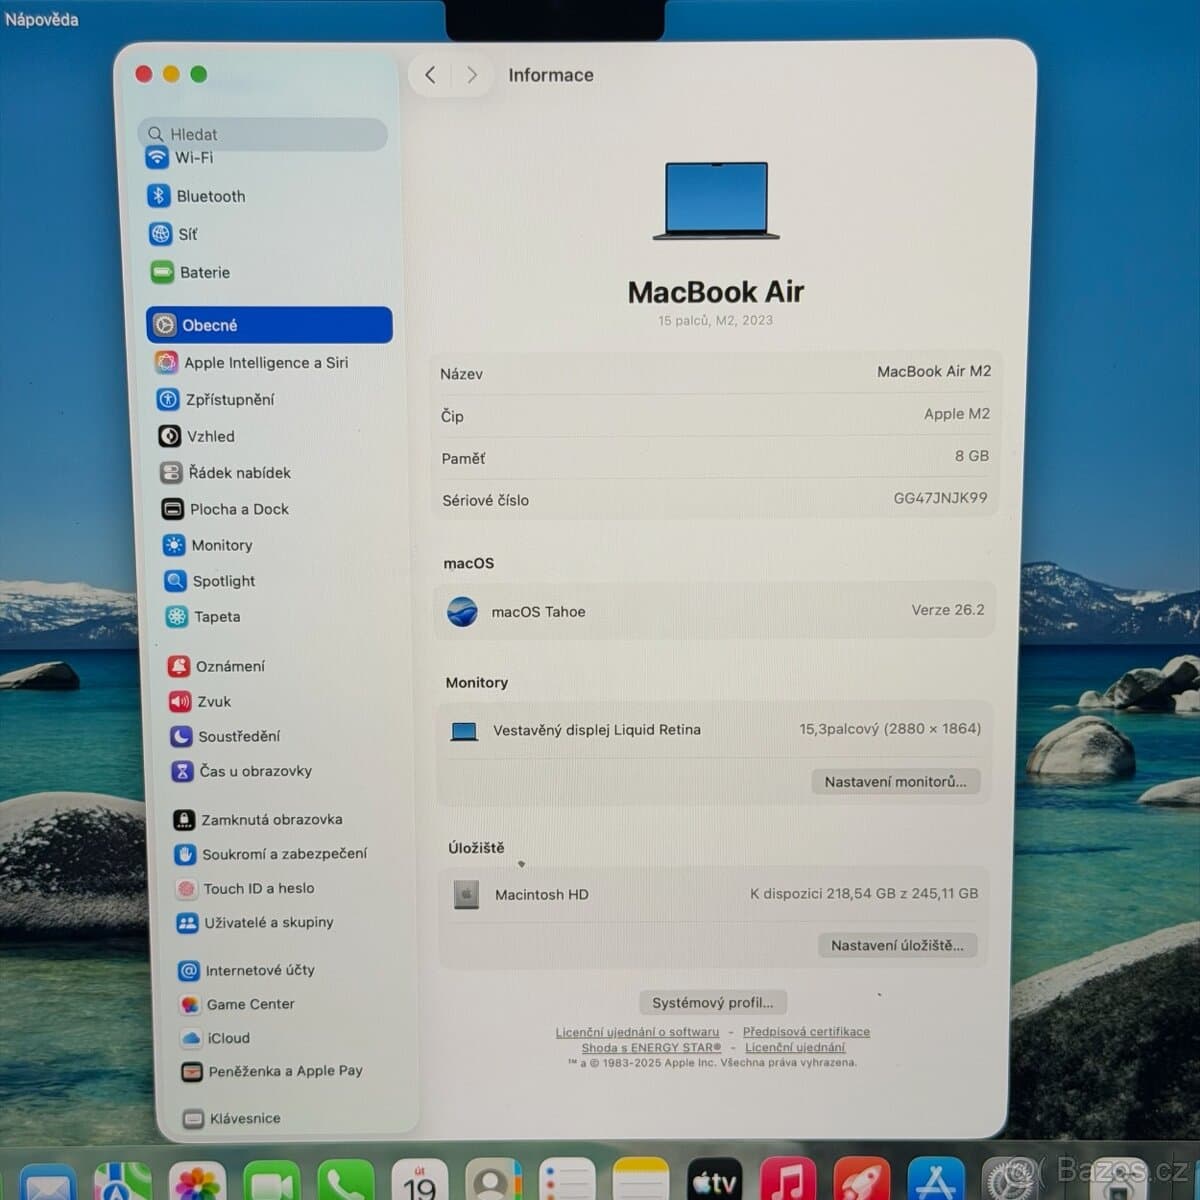The width and height of the screenshot is (1200, 1200).
Task: Open the Shoda s ENERGY STAR link
Action: coord(651,1048)
